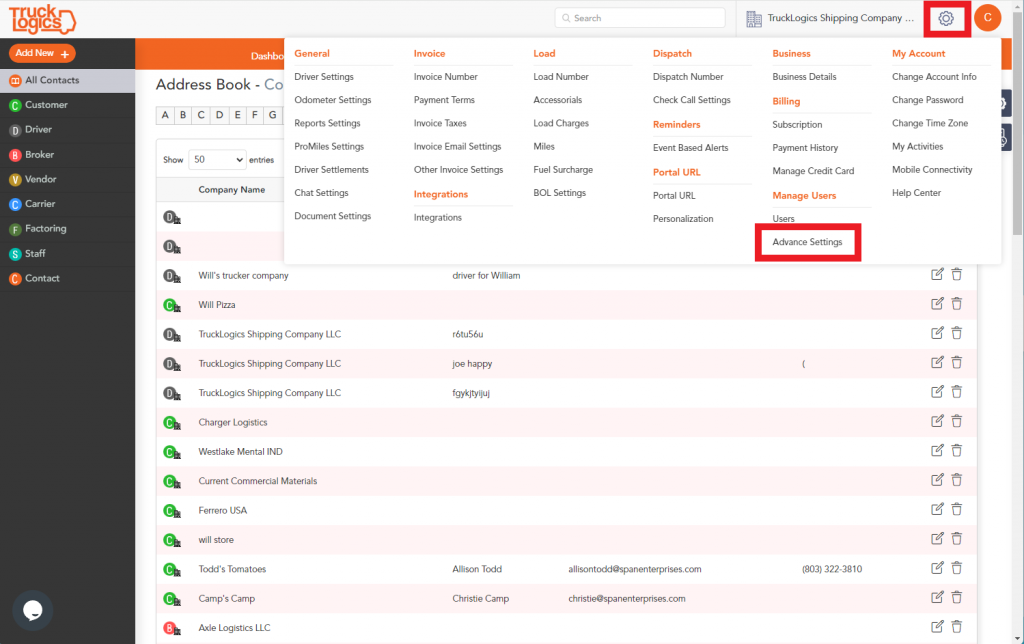The width and height of the screenshot is (1024, 644).
Task: Open Odometer Settings
Action: [332, 100]
